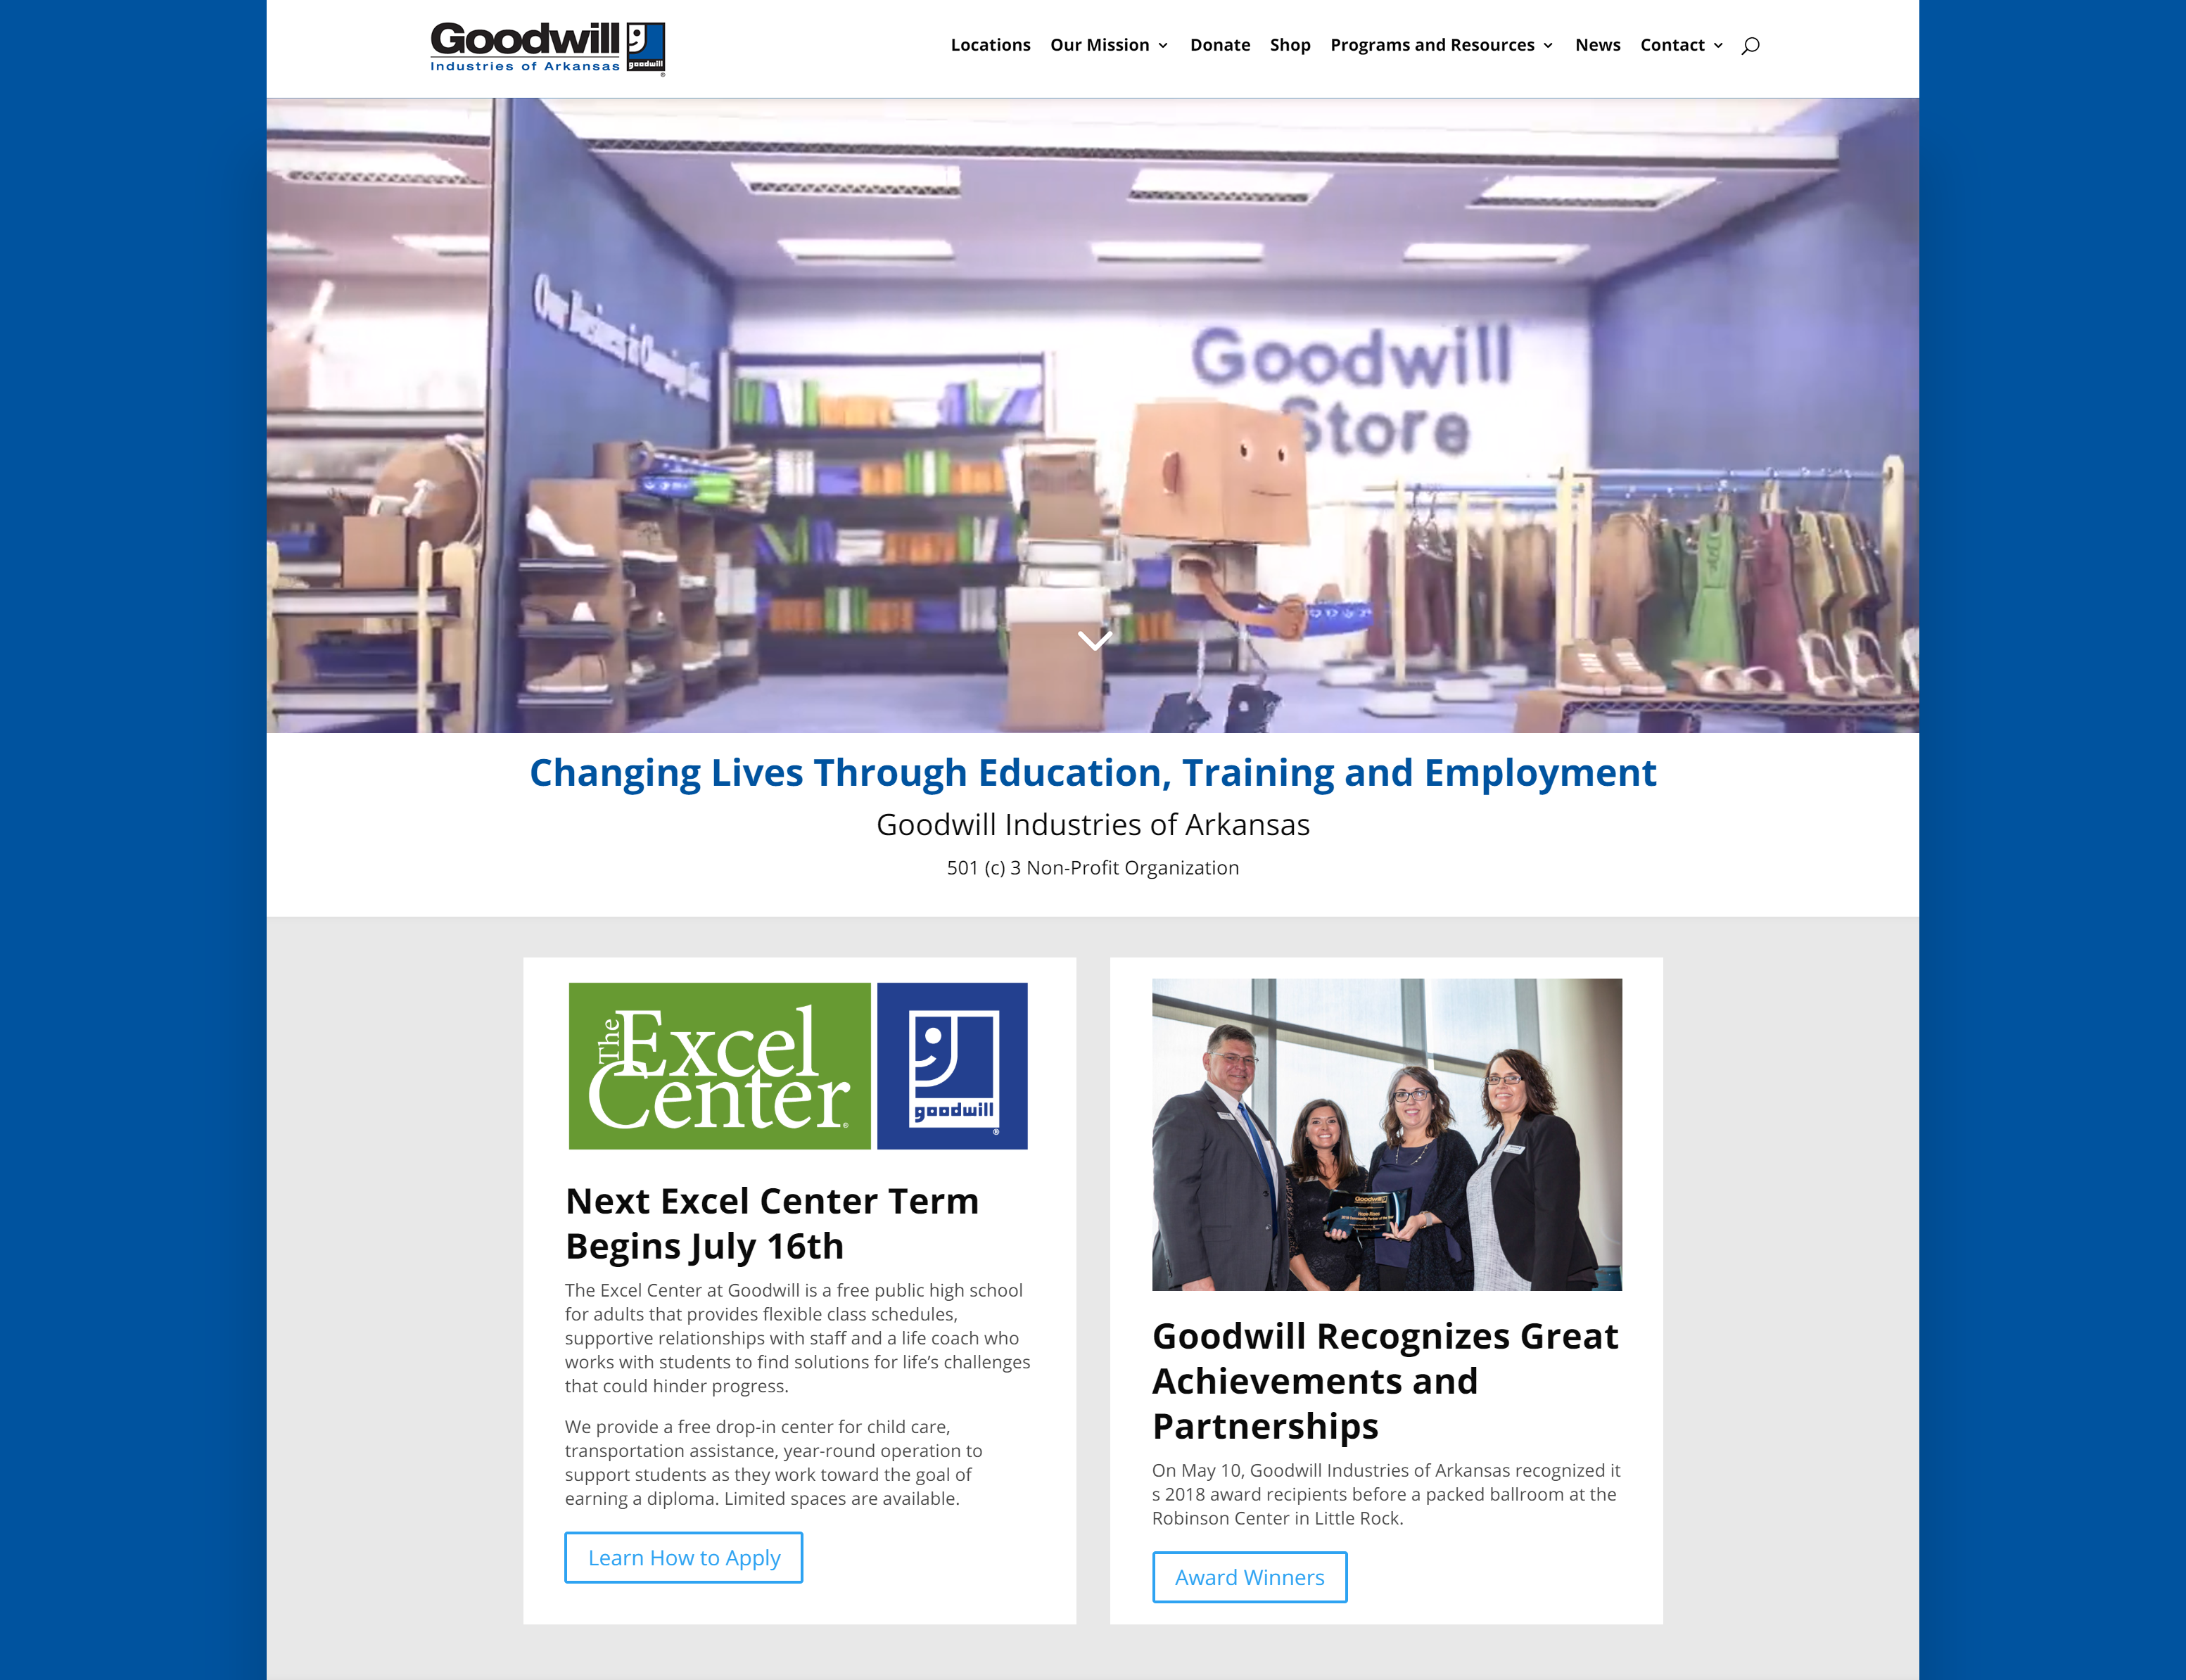The width and height of the screenshot is (2186, 1680).
Task: Click the Award Winners button link
Action: click(1247, 1576)
